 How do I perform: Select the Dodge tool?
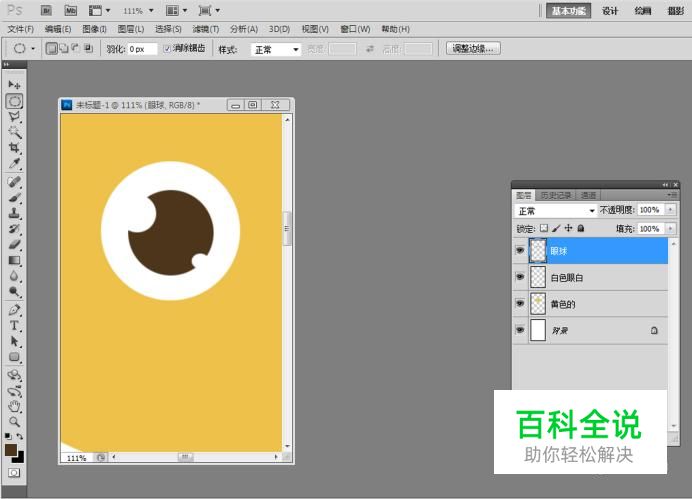(14, 292)
